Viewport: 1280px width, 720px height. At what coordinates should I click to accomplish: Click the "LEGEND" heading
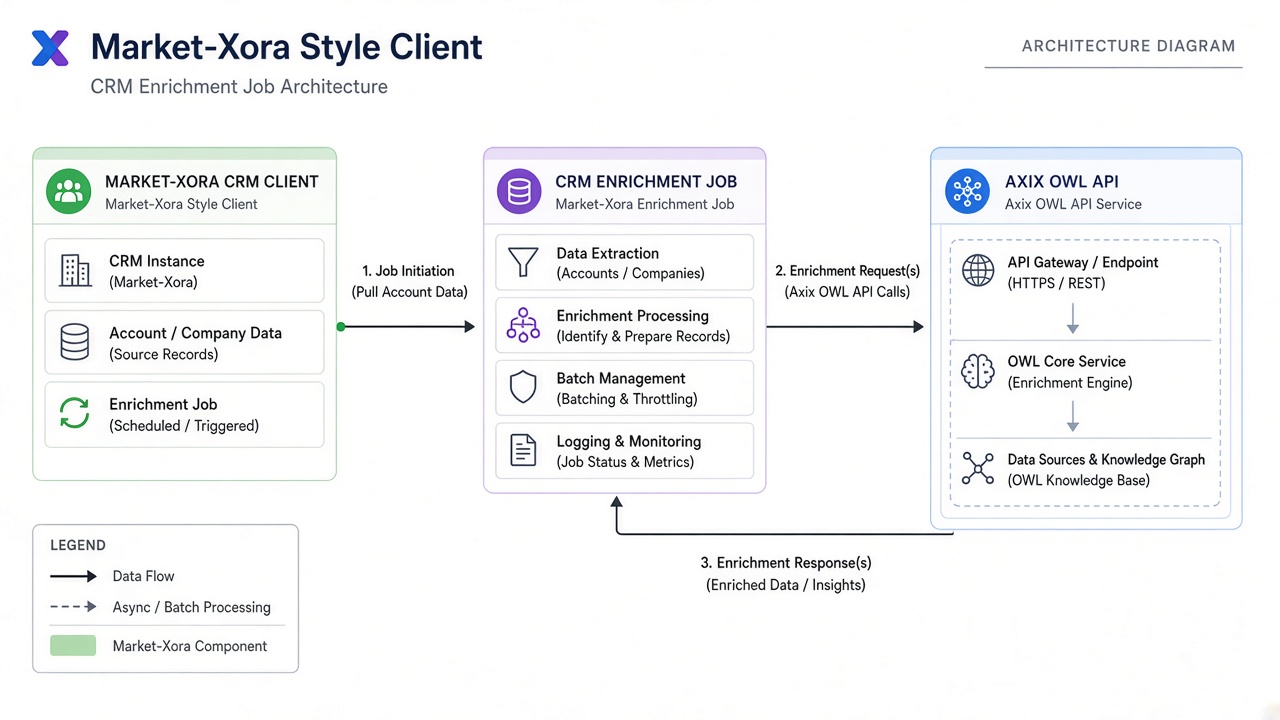[x=78, y=545]
